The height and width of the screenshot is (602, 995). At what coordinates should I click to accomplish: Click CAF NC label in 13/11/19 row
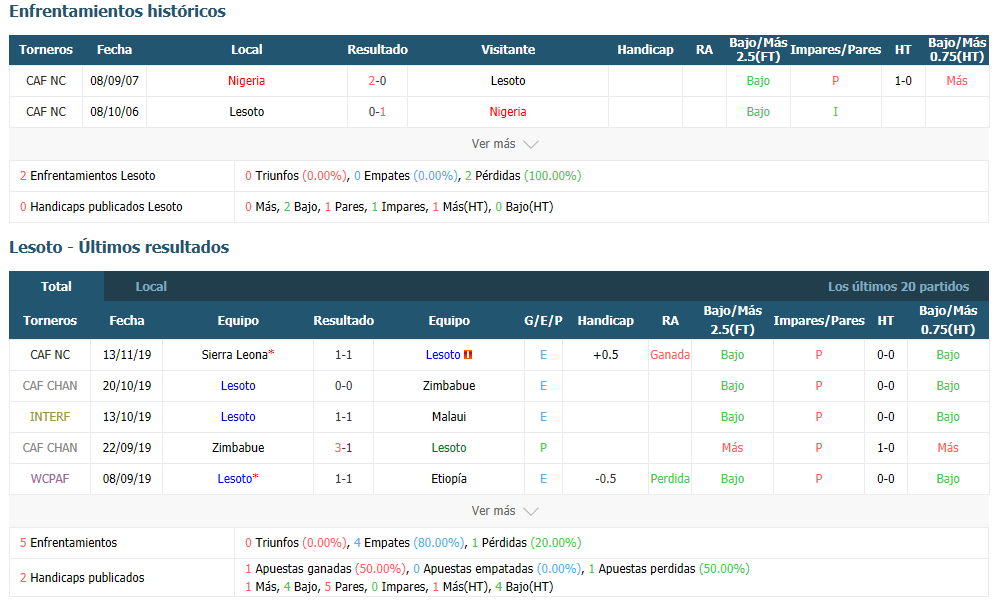point(49,355)
